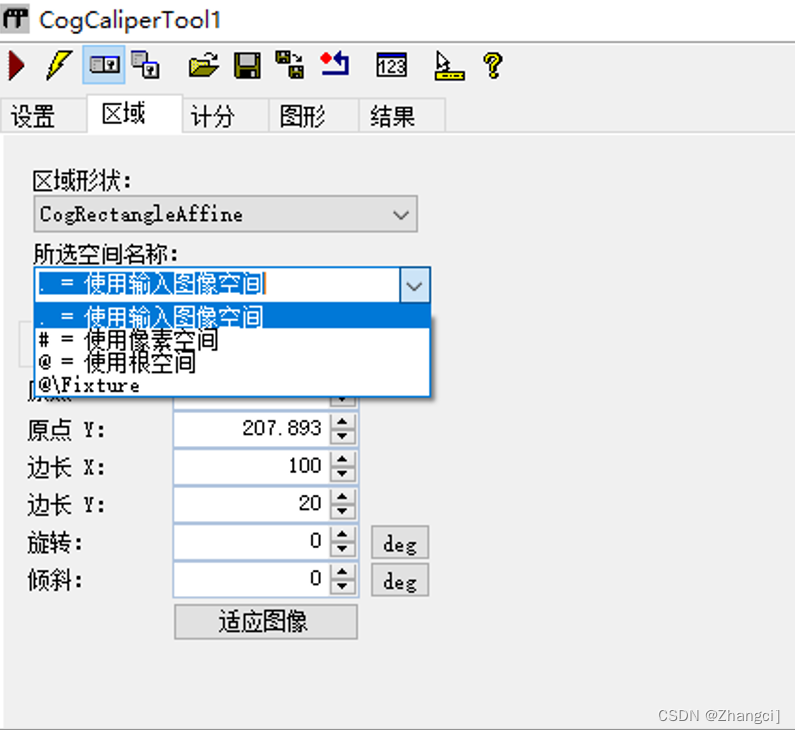
Task: Click the save-as dual disk icon
Action: pyautogui.click(x=290, y=64)
